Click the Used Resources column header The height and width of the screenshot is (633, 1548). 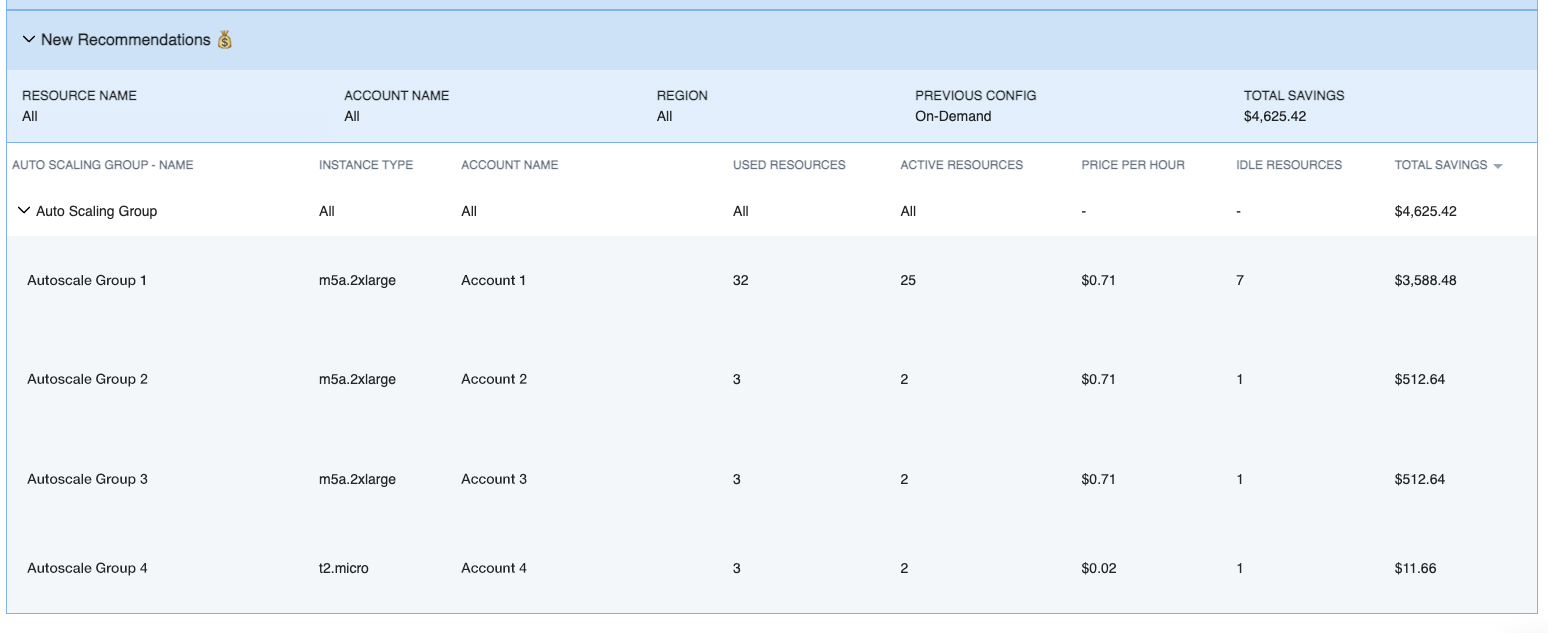click(789, 165)
